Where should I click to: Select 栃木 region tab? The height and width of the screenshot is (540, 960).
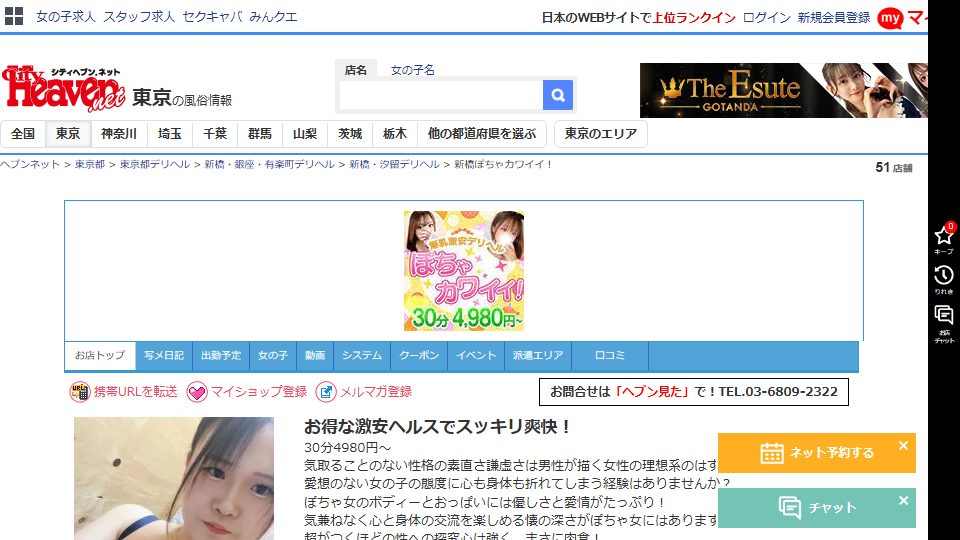coord(395,133)
